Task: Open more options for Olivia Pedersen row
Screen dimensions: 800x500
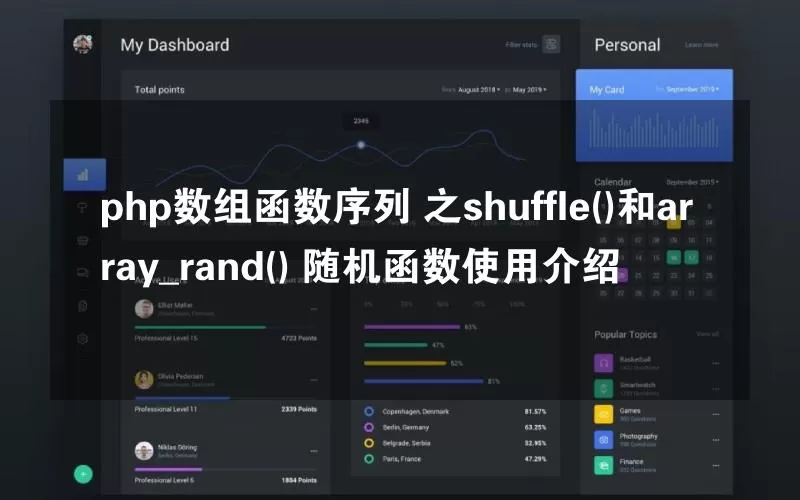Action: 313,380
